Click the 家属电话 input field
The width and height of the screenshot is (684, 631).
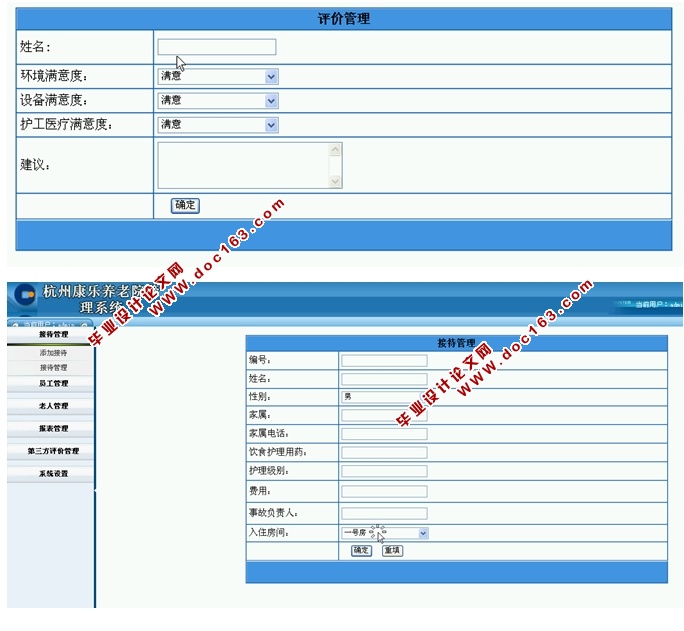pyautogui.click(x=384, y=434)
